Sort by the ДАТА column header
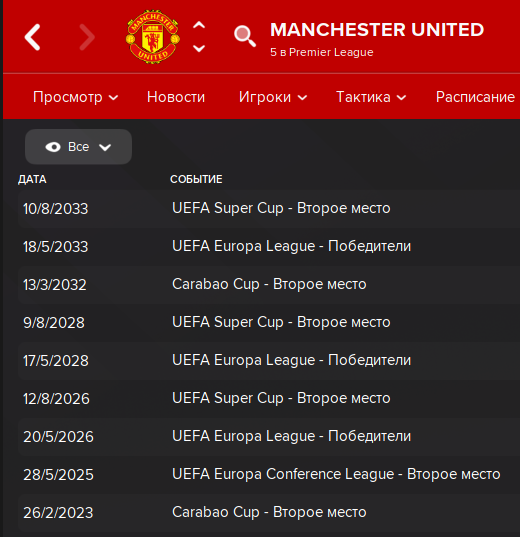Image resolution: width=520 pixels, height=537 pixels. (32, 179)
